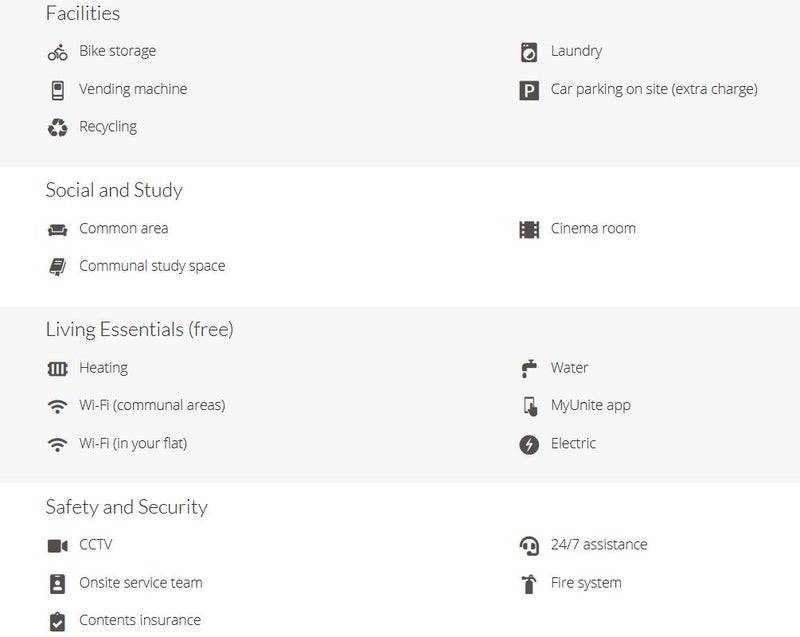
Task: Click the Vending machine icon
Action: coord(57,90)
